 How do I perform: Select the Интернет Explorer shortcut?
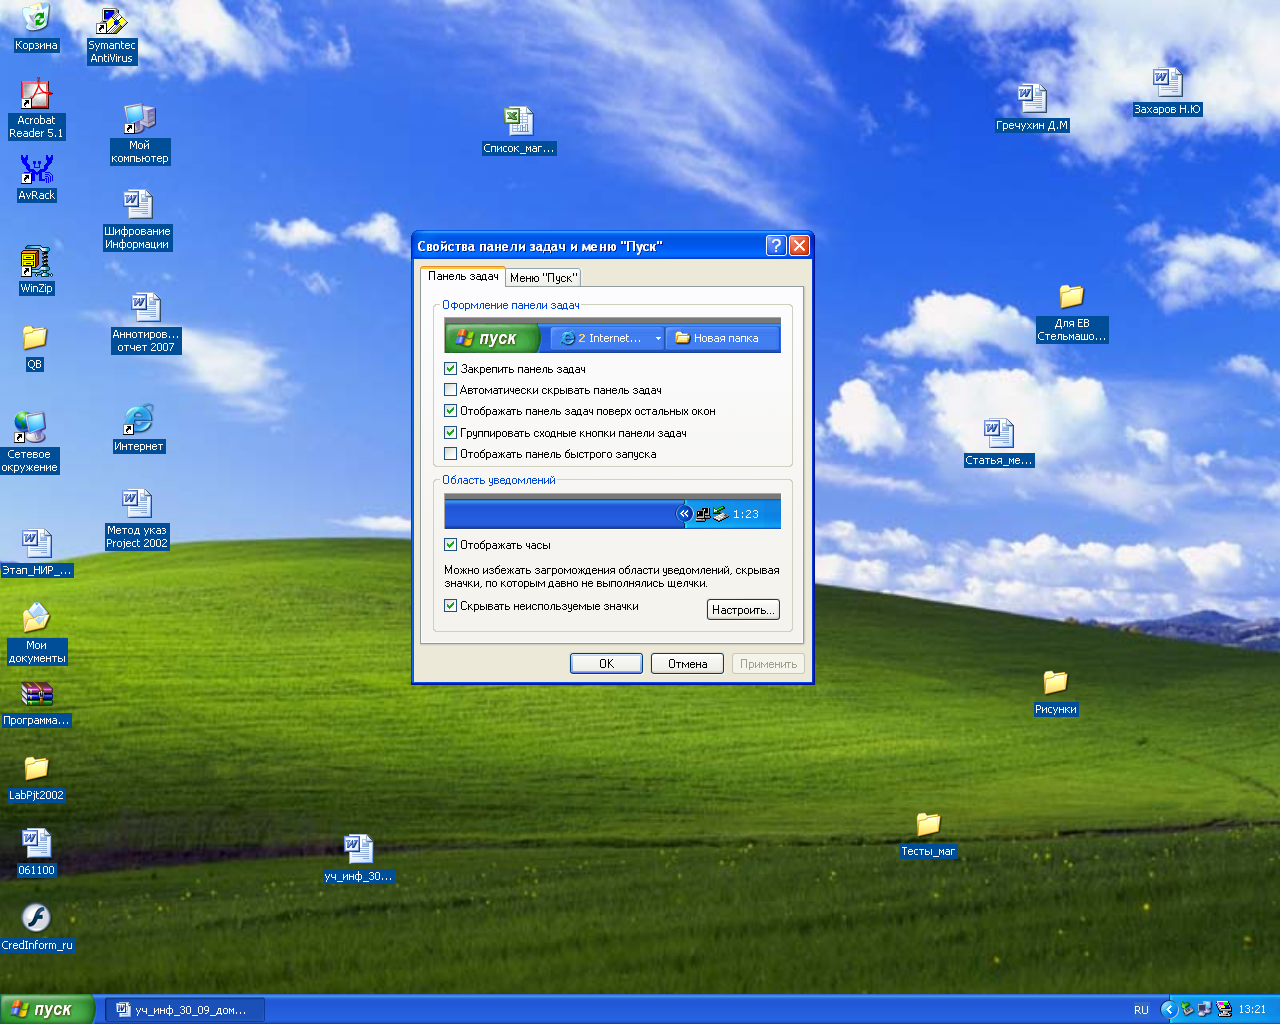(139, 429)
